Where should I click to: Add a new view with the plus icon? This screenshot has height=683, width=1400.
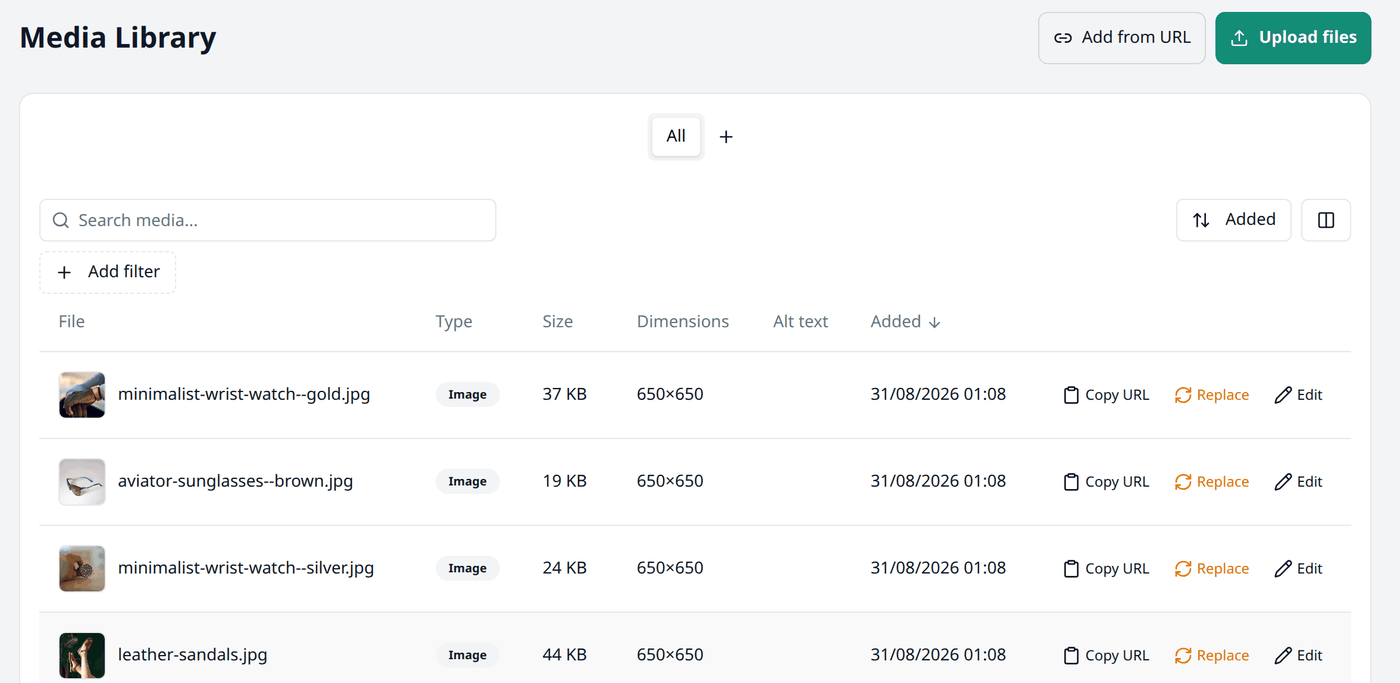(727, 137)
